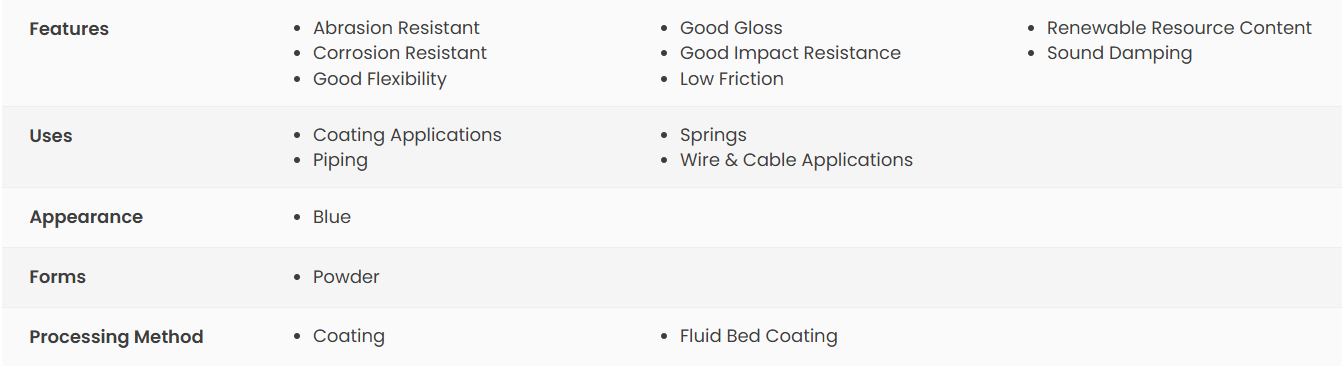
Task: Select Corrosion Resistant list item
Action: 400,53
